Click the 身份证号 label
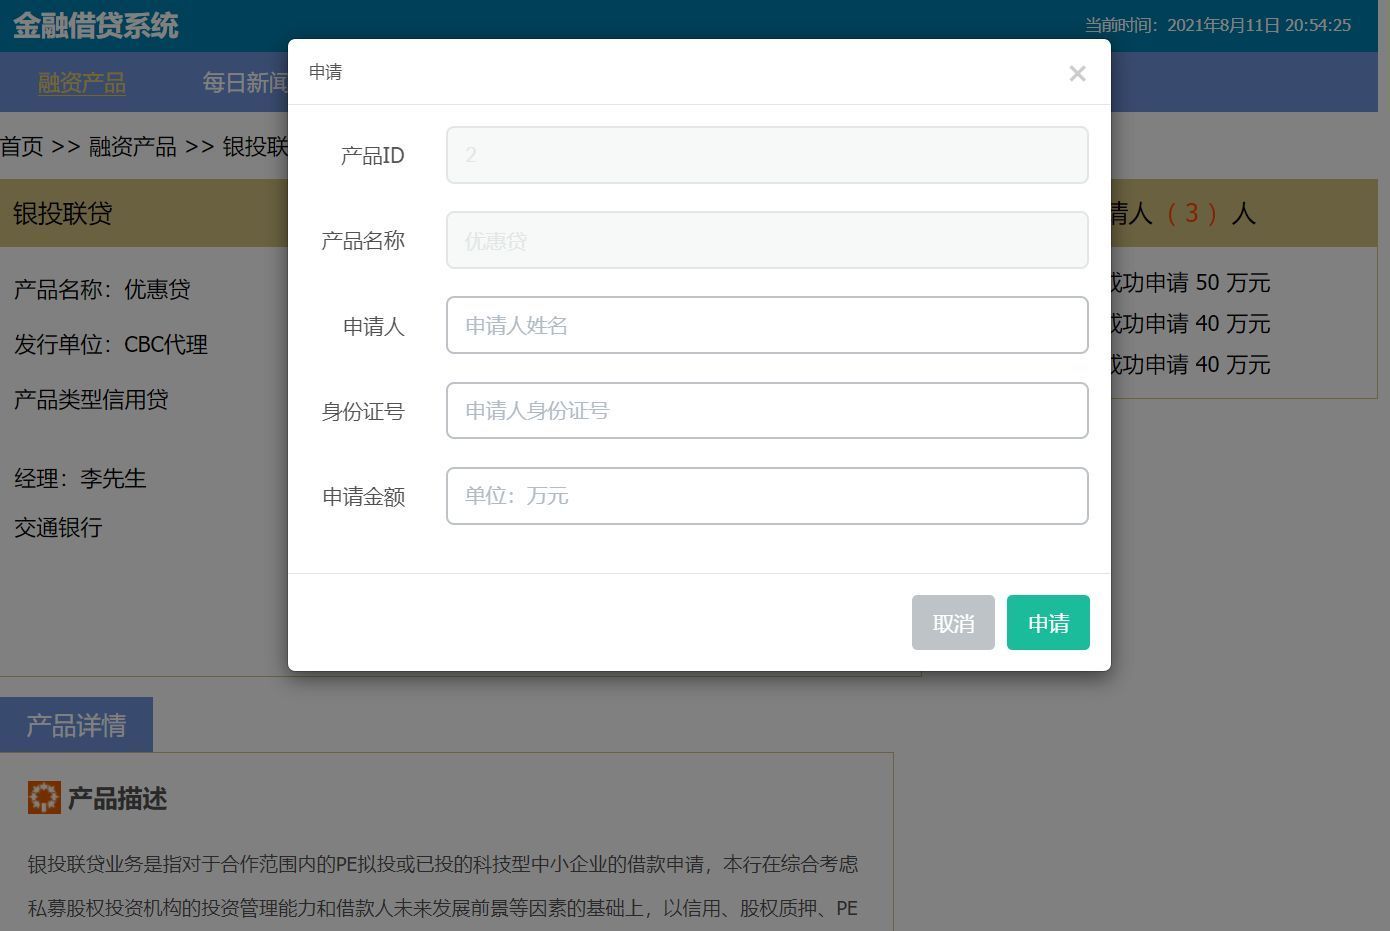The height and width of the screenshot is (931, 1390). coord(363,411)
